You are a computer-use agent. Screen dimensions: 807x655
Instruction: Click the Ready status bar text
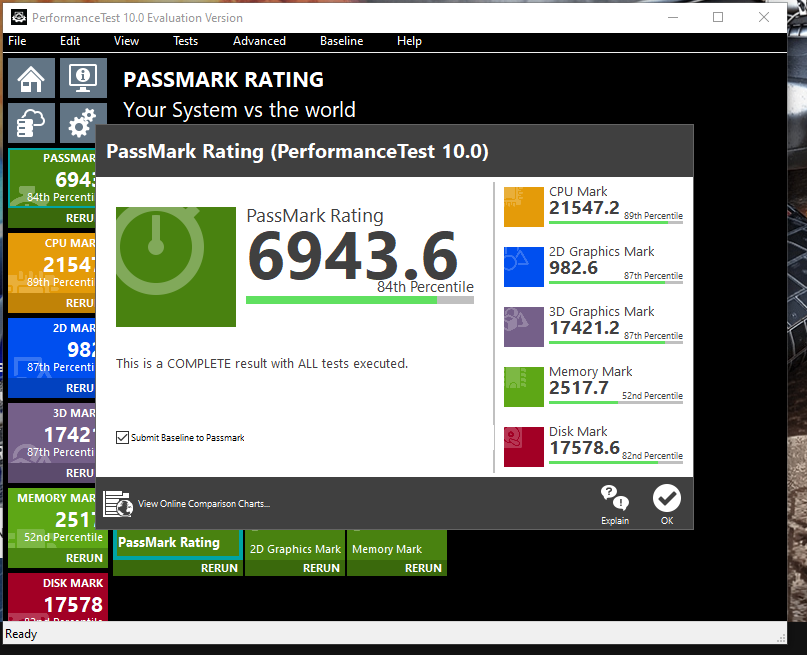[x=21, y=634]
